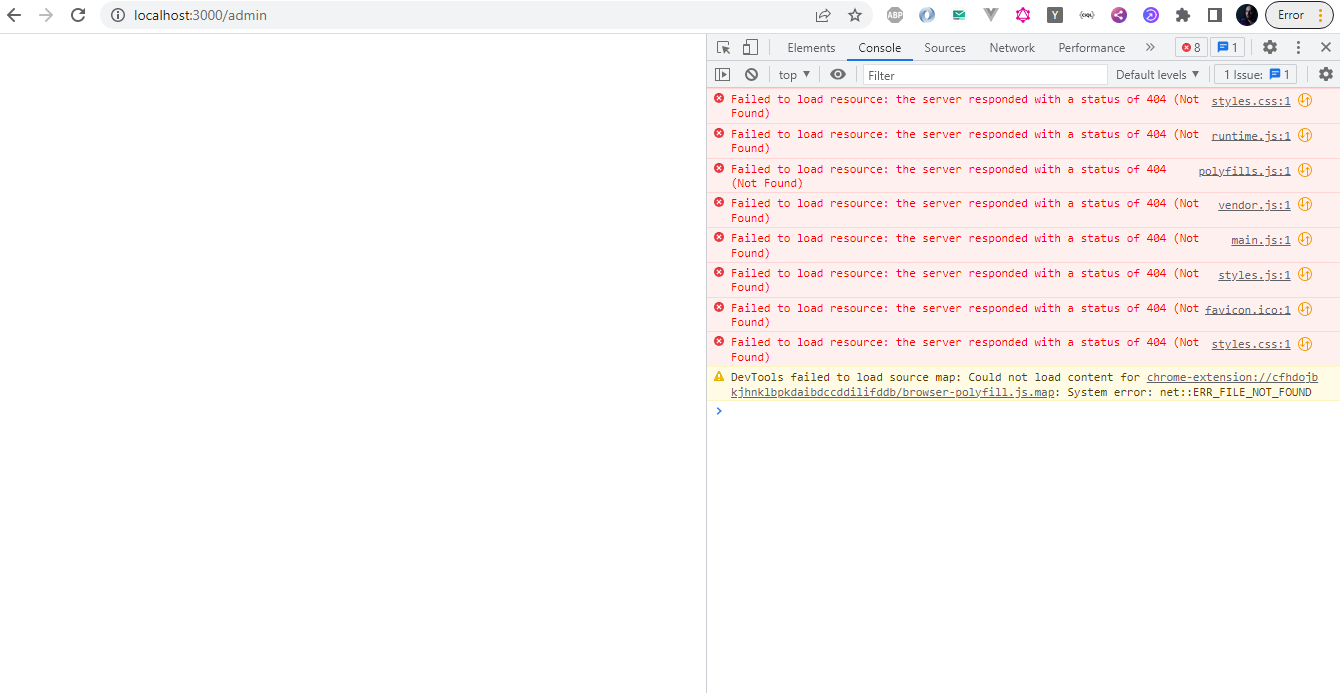Expand the hidden panels chevron
This screenshot has width=1340, height=693.
pos(1150,47)
